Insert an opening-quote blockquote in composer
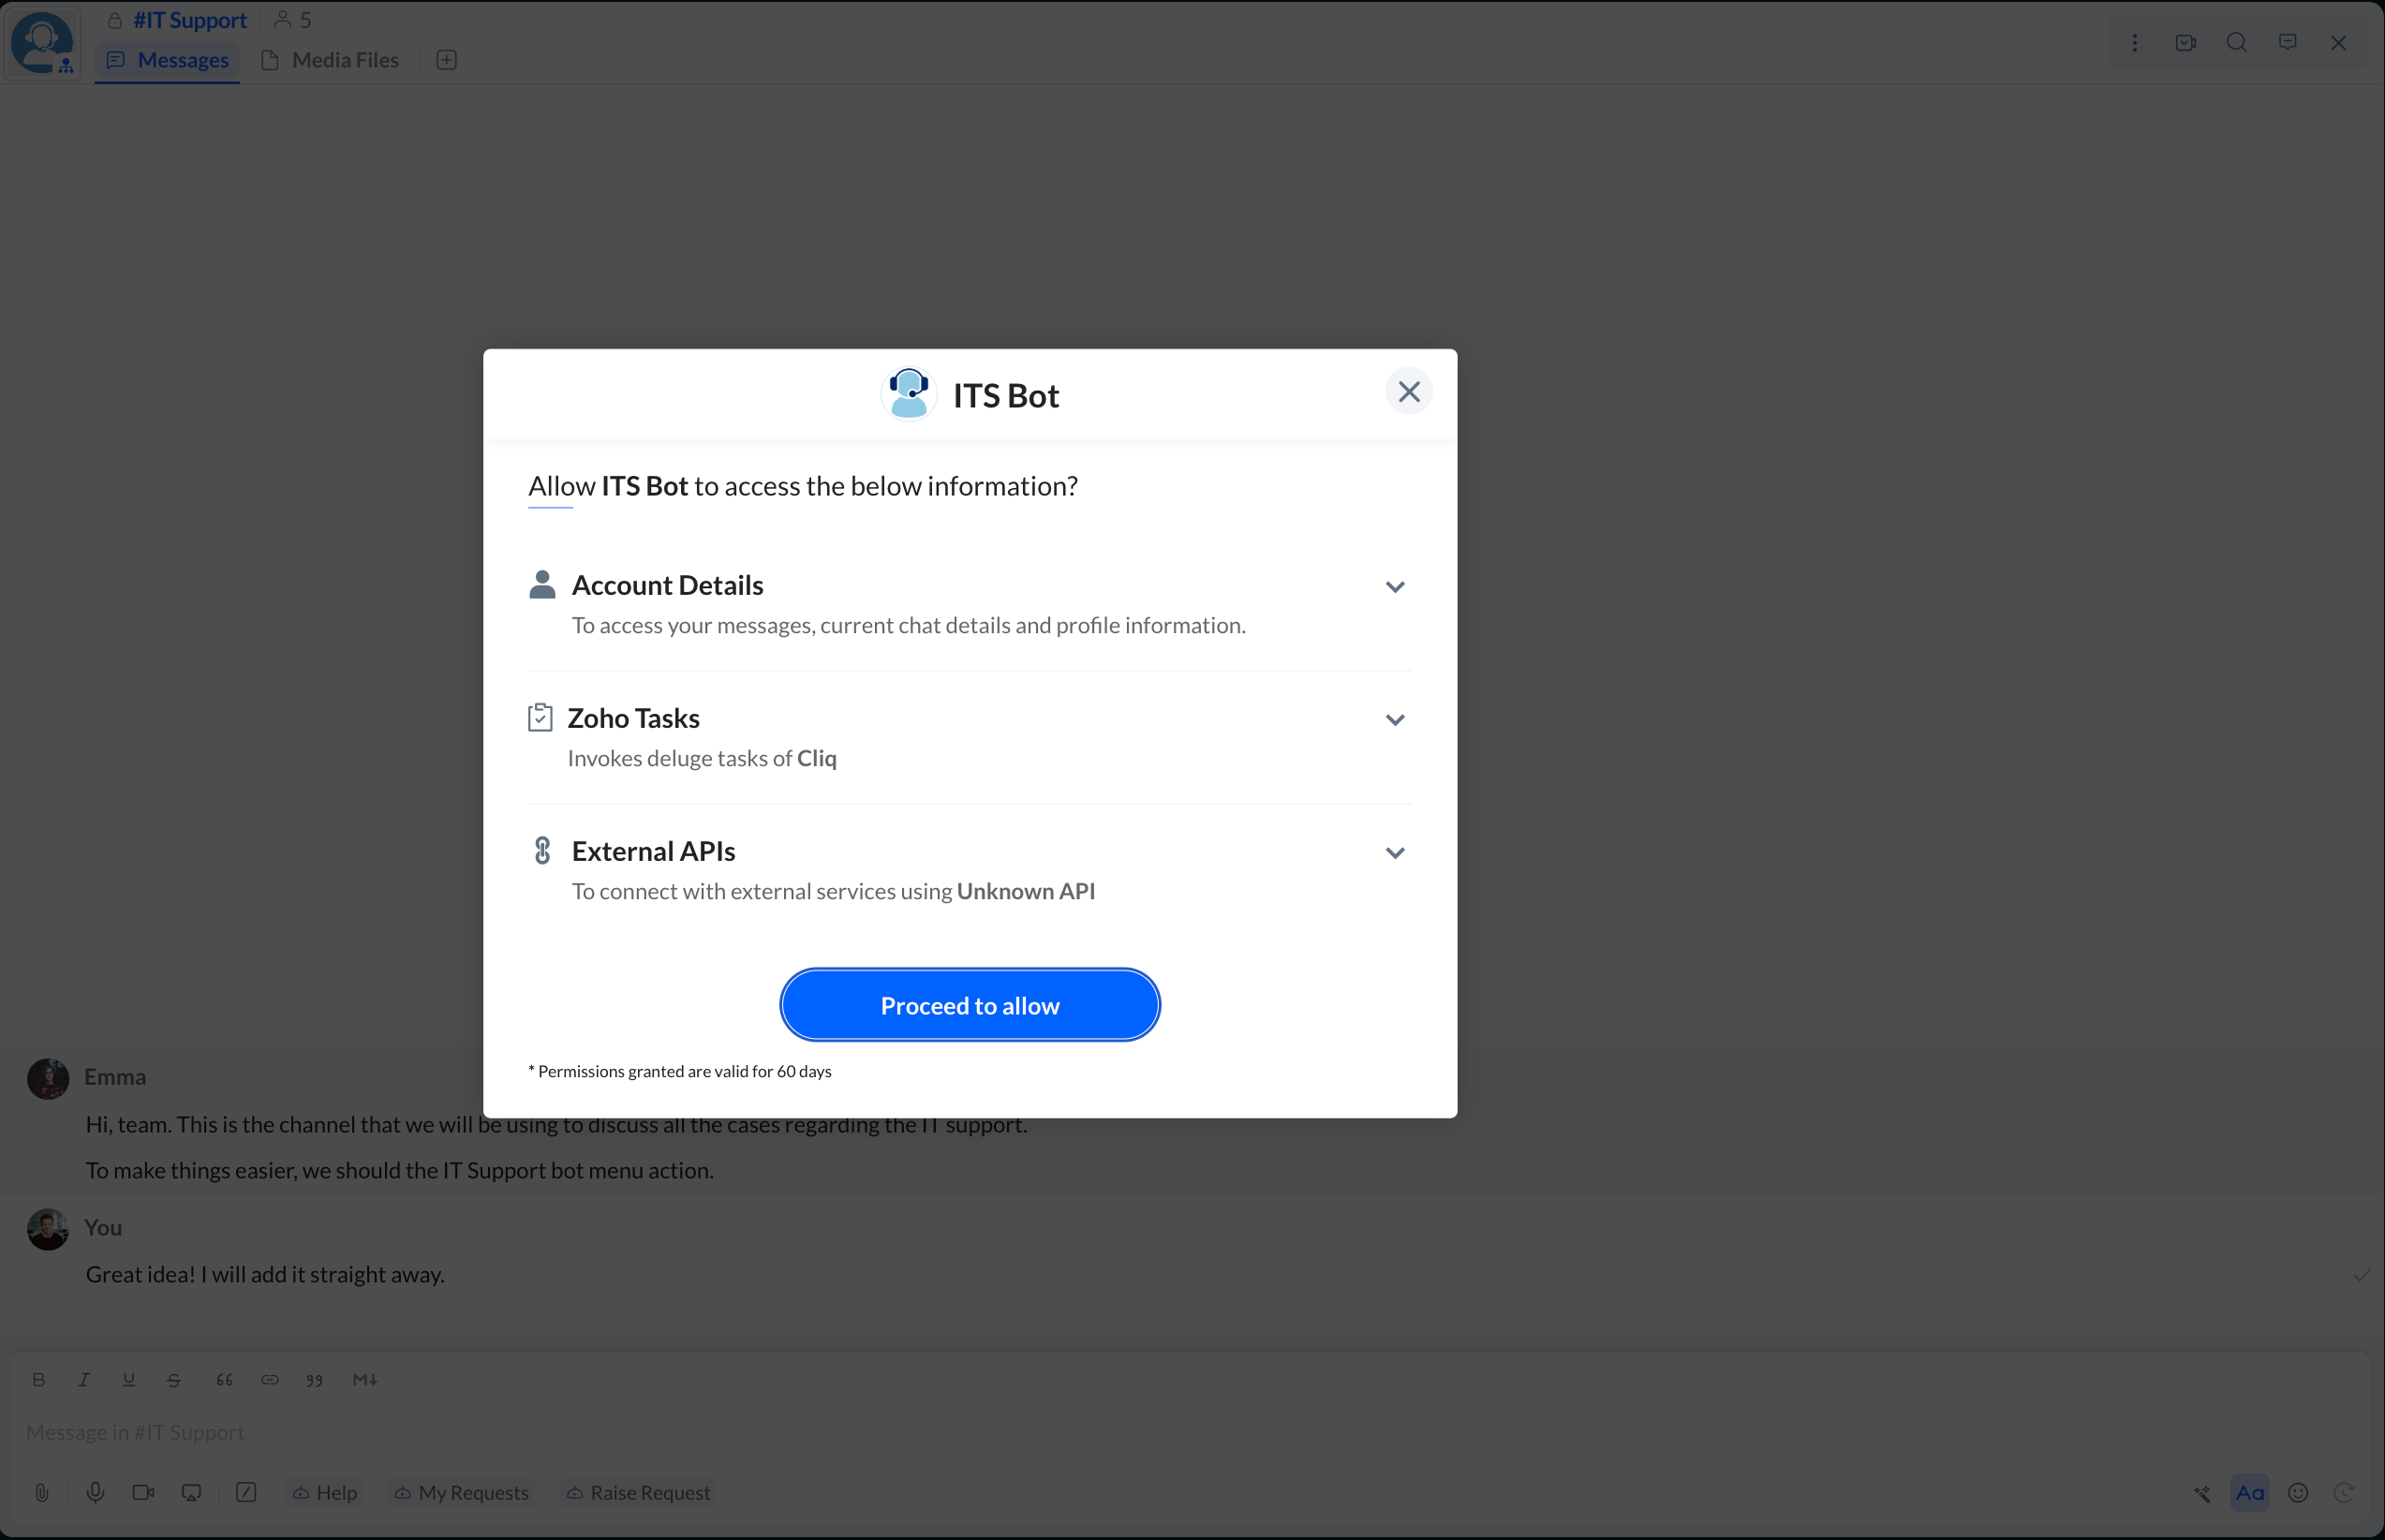The width and height of the screenshot is (2385, 1540). click(x=224, y=1380)
